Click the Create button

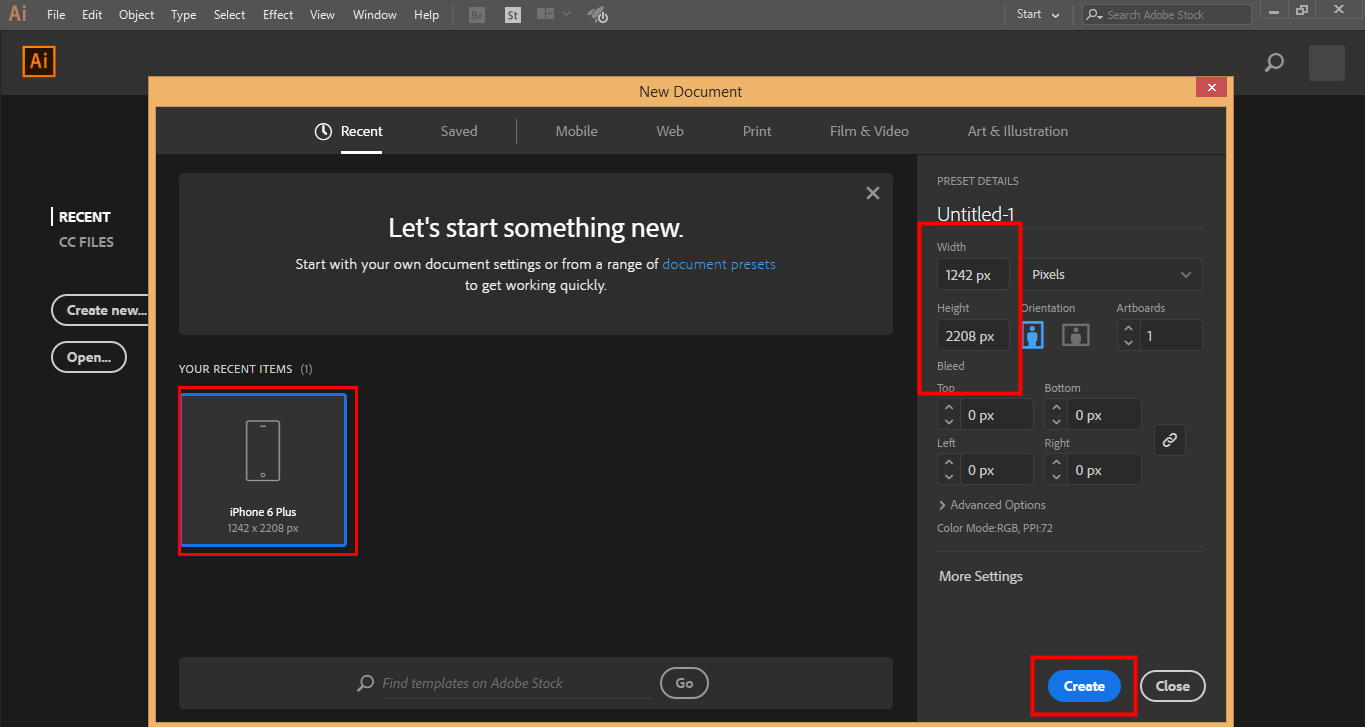tap(1083, 686)
